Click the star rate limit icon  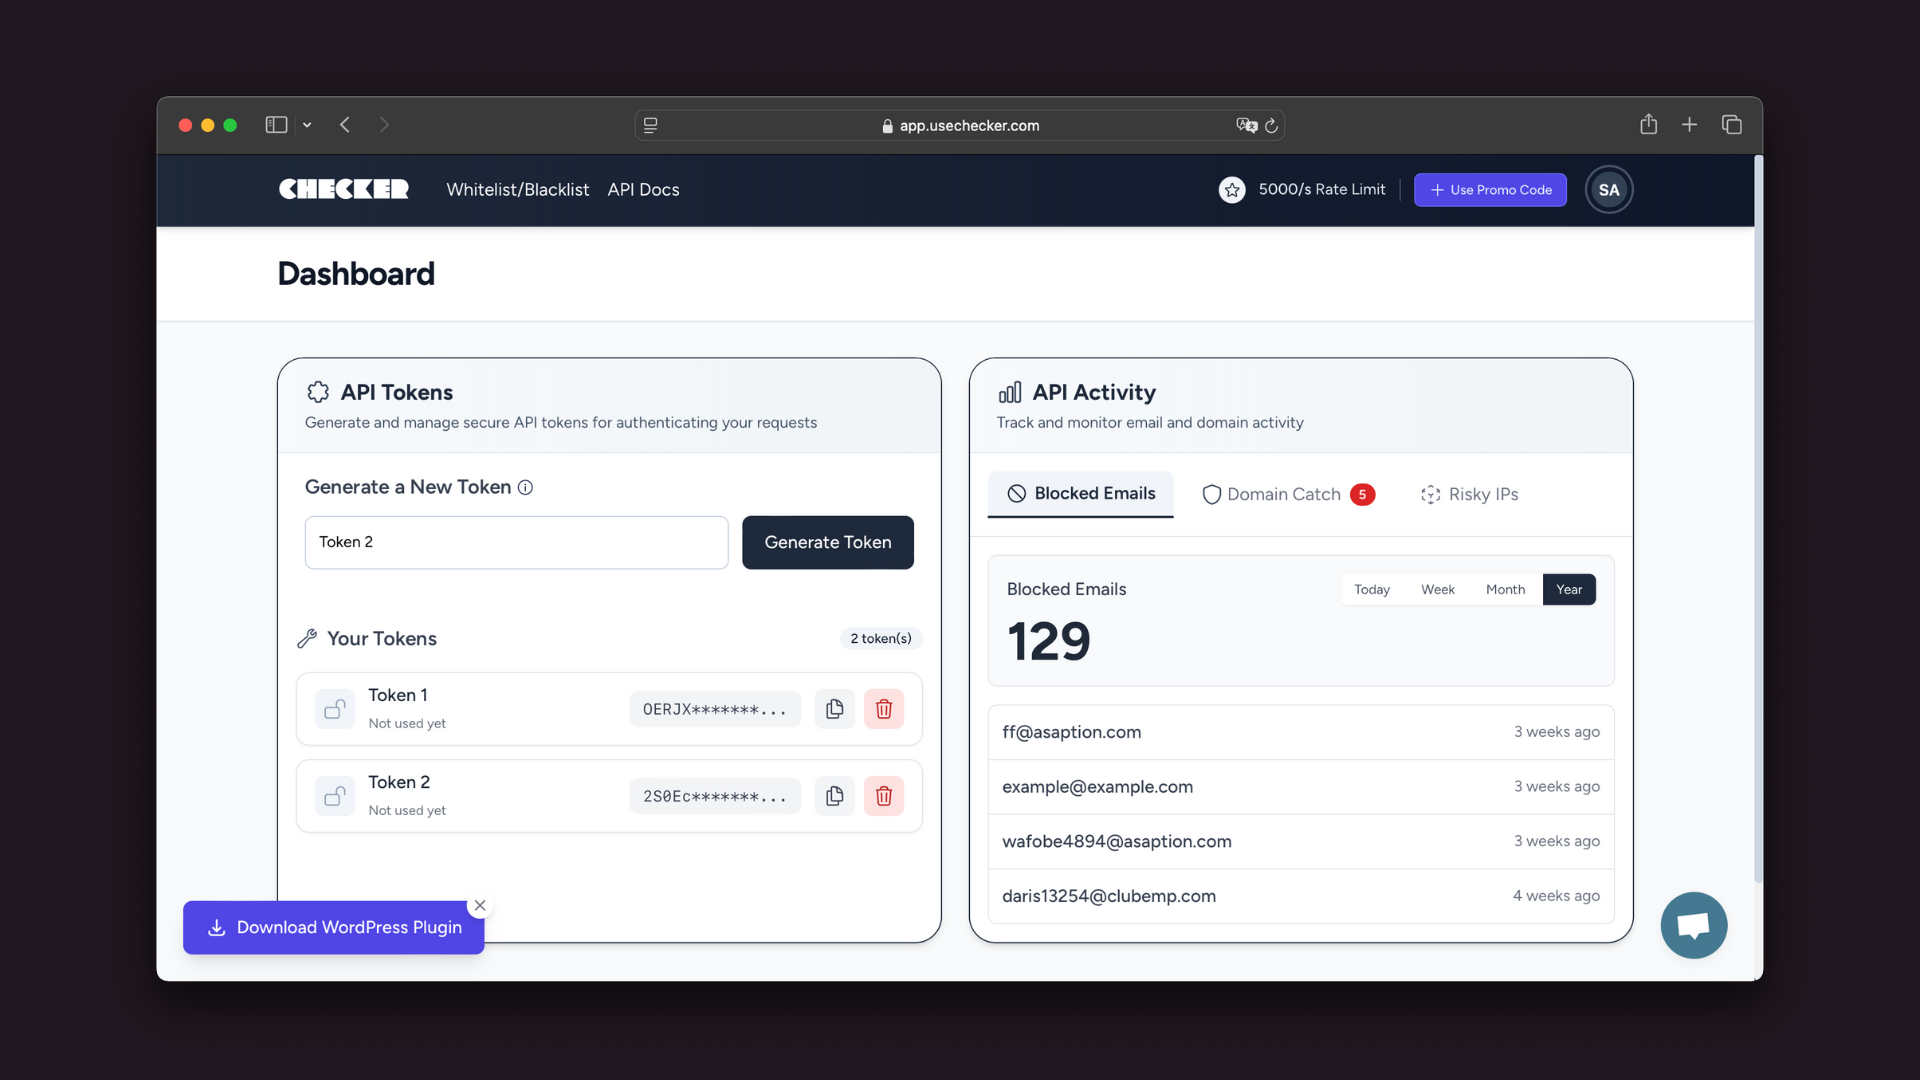1232,190
